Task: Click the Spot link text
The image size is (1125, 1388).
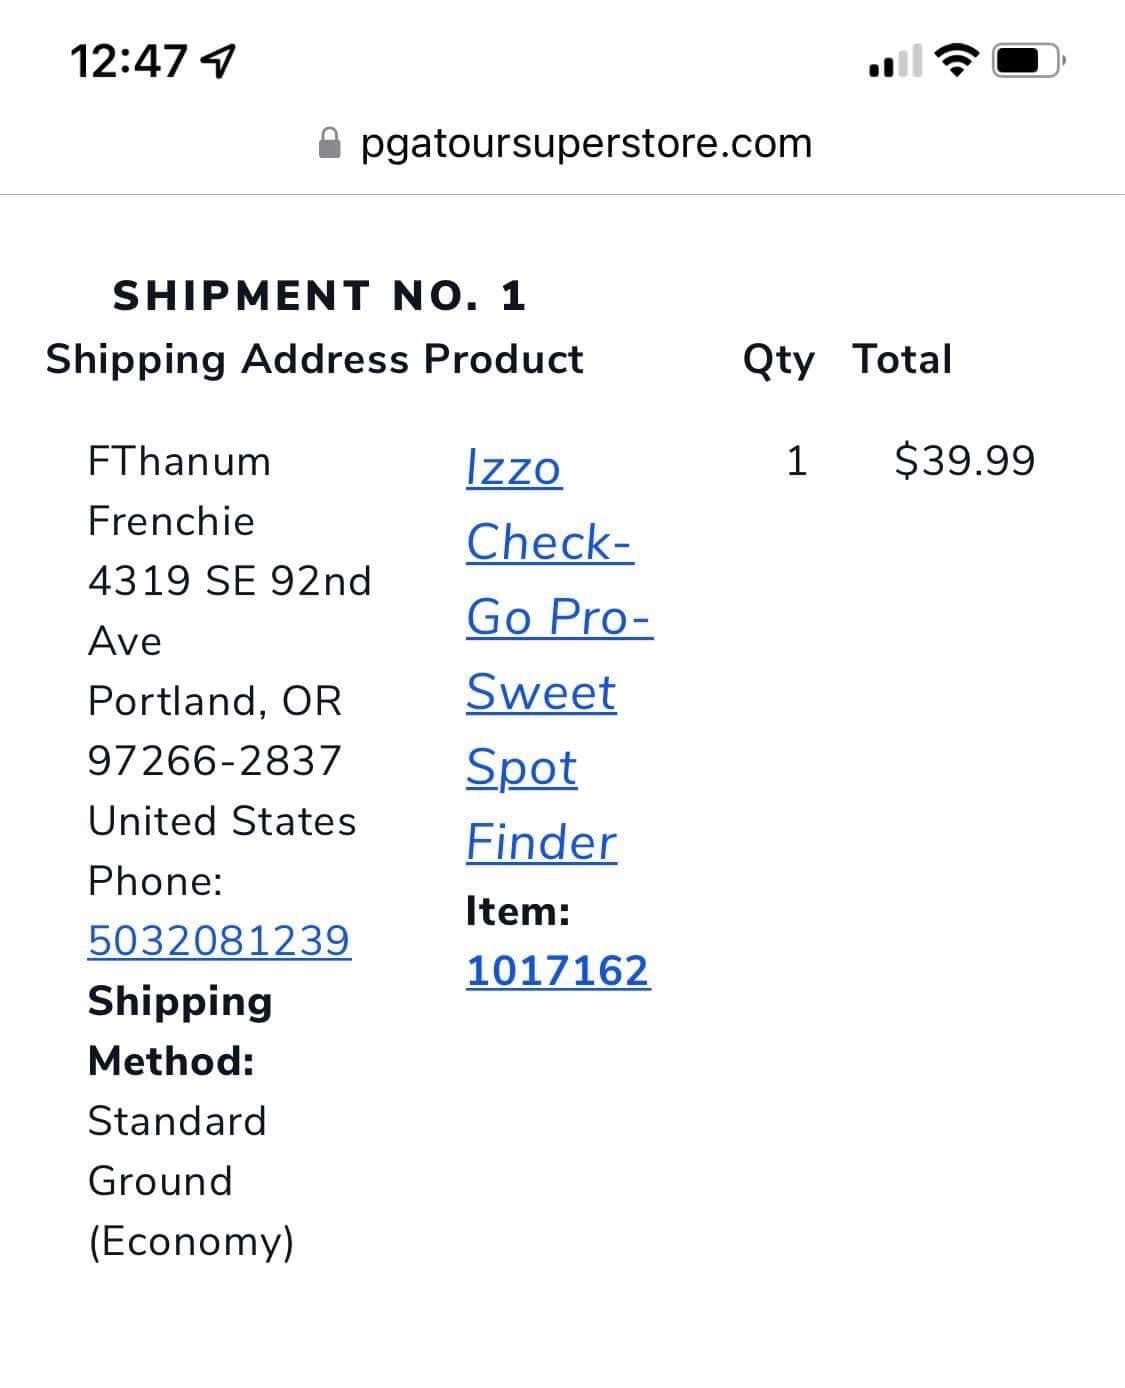Action: [x=521, y=769]
